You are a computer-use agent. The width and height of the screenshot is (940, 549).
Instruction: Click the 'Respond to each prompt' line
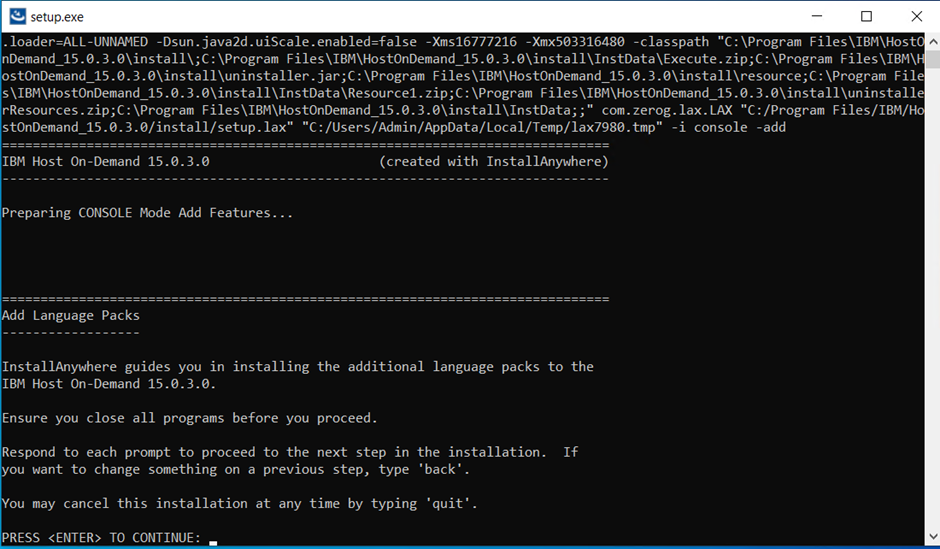[290, 452]
